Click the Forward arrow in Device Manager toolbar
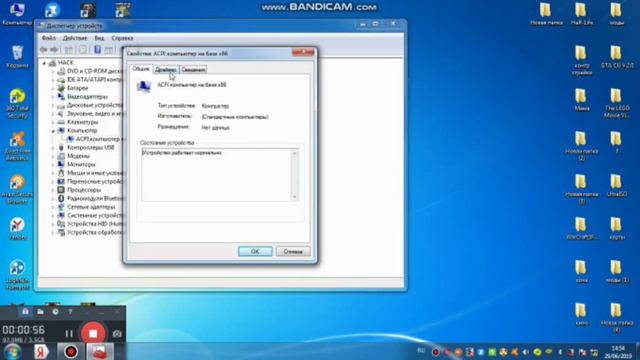The width and height of the screenshot is (640, 360). [54, 50]
